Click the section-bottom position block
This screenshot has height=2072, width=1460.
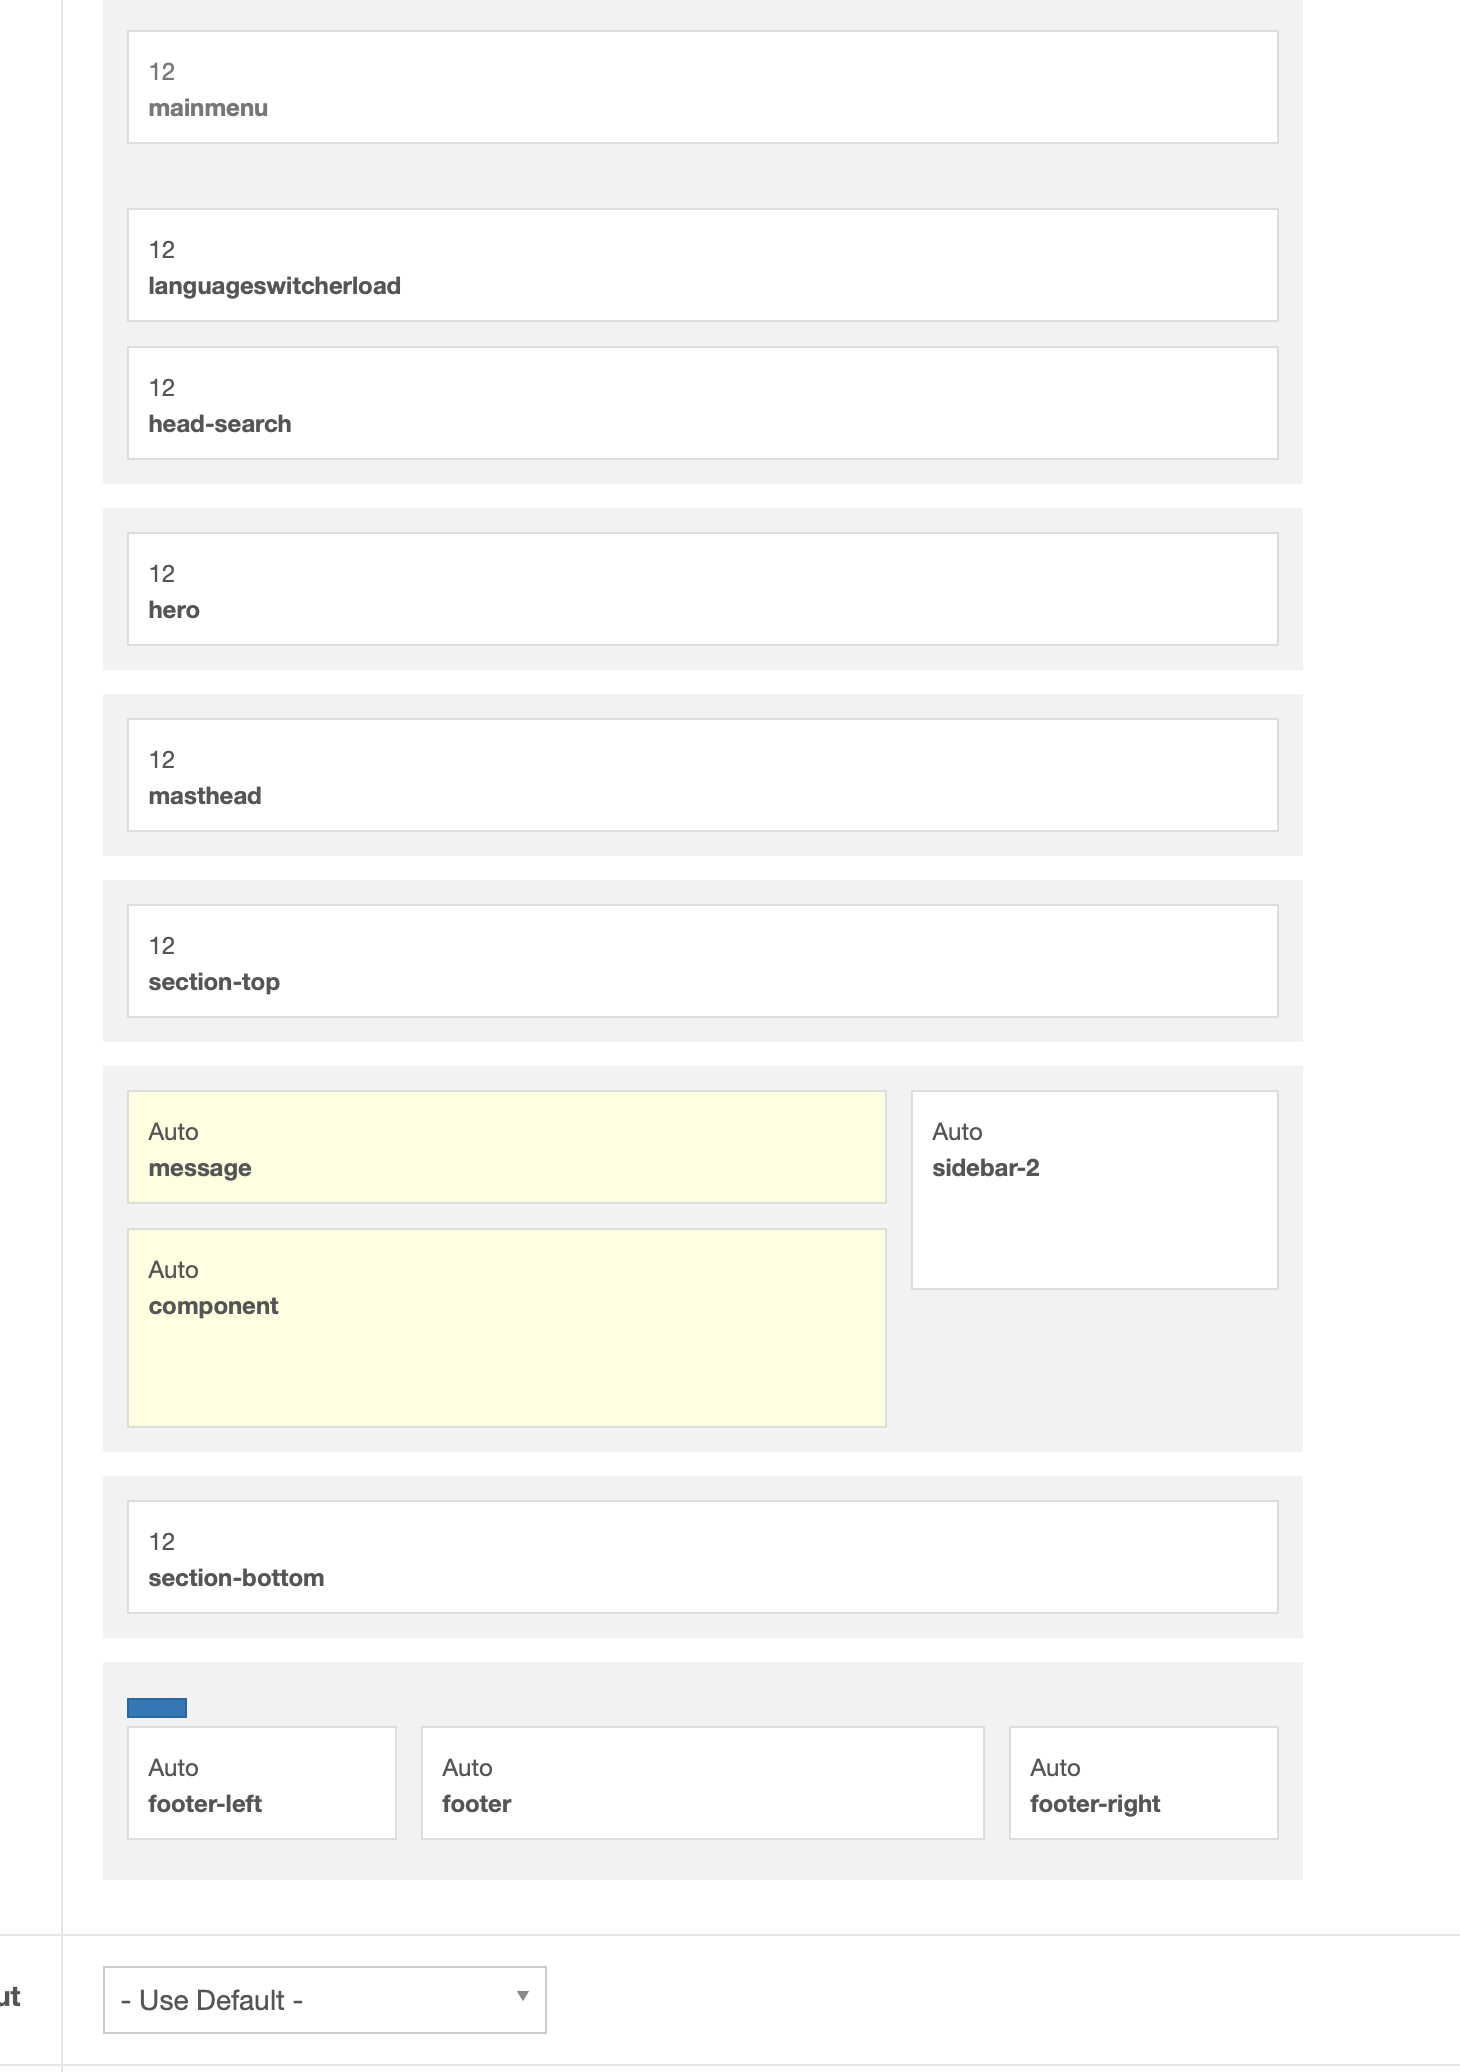click(x=702, y=1558)
